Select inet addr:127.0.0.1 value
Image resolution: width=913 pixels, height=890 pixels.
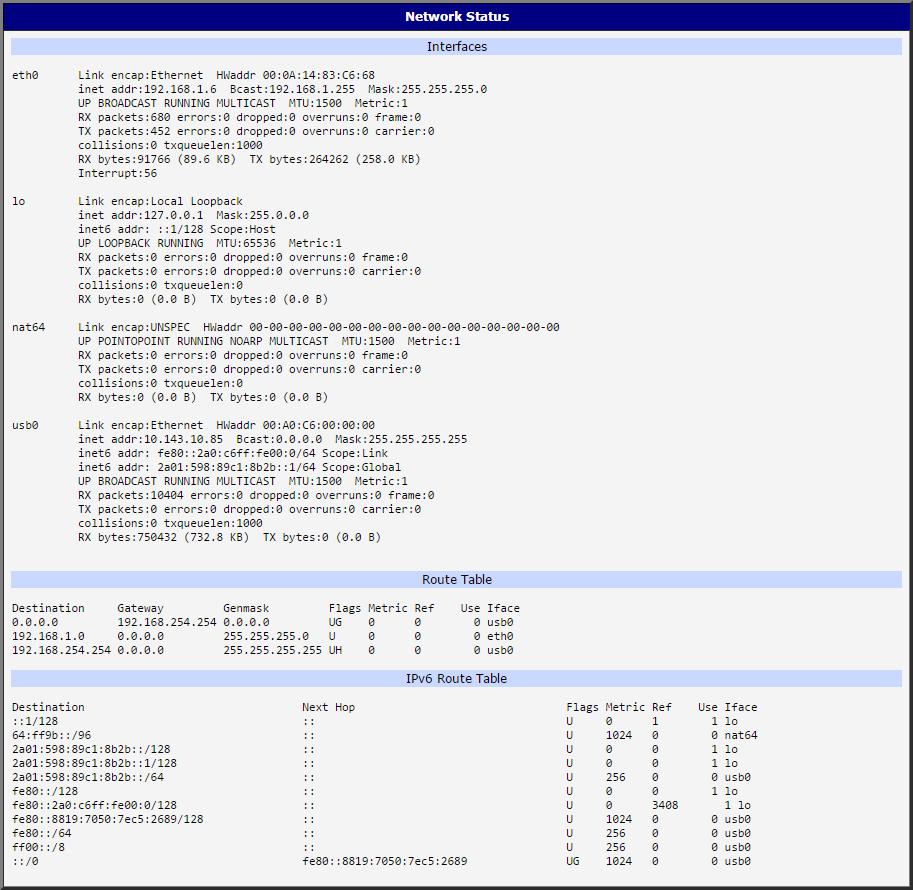click(141, 215)
